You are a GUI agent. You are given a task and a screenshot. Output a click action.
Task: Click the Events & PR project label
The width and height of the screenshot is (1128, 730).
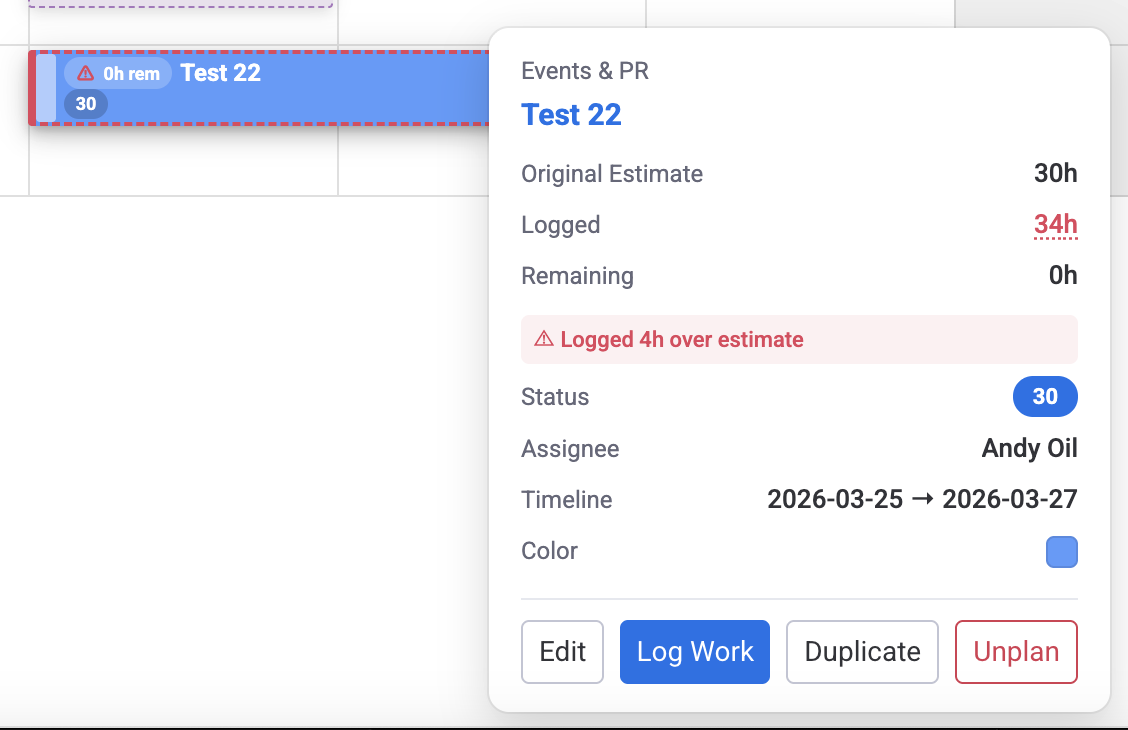point(584,70)
